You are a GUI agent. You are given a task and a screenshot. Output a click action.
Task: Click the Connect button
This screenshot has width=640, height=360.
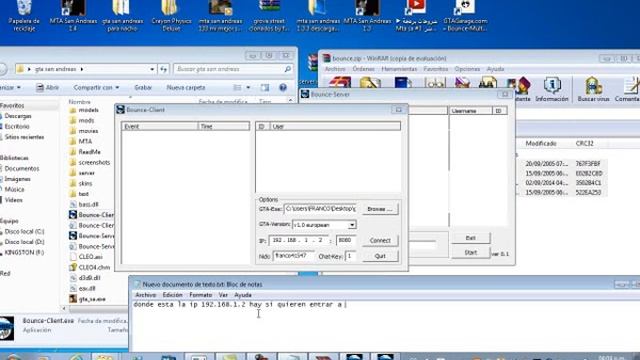coord(380,240)
